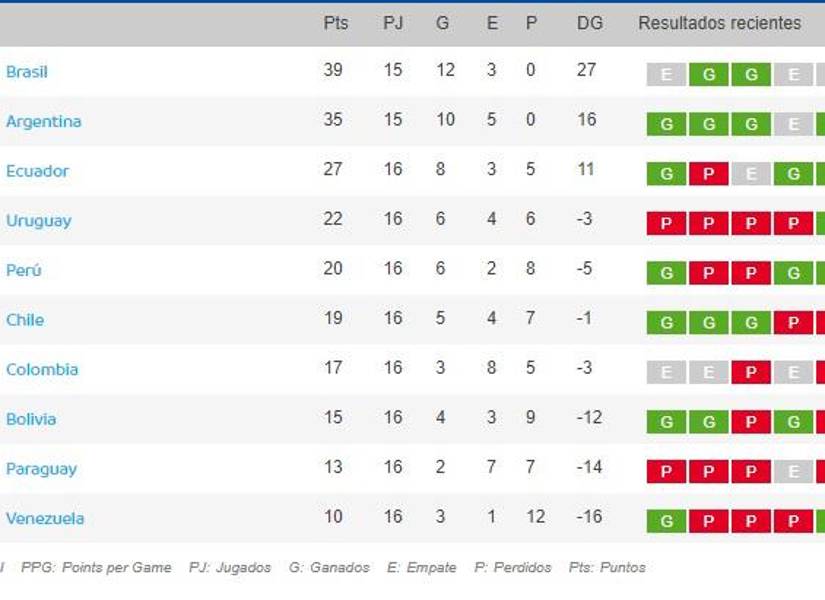Screen dimensions: 825x600
Task: Click Chile's red P result badge
Action: pyautogui.click(x=793, y=323)
